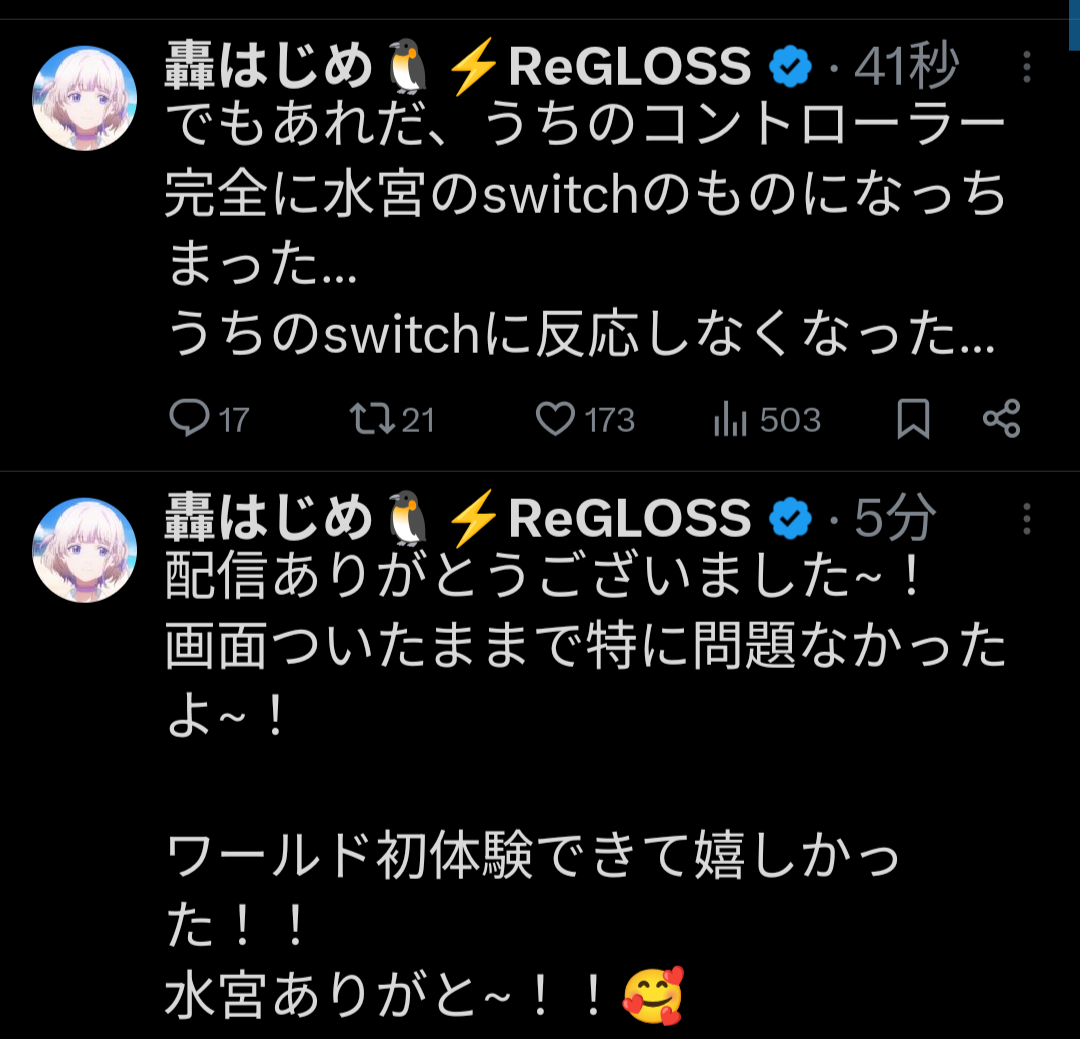1080x1039 pixels.
Task: Open the 5分 timestamp link
Action: pos(895,518)
